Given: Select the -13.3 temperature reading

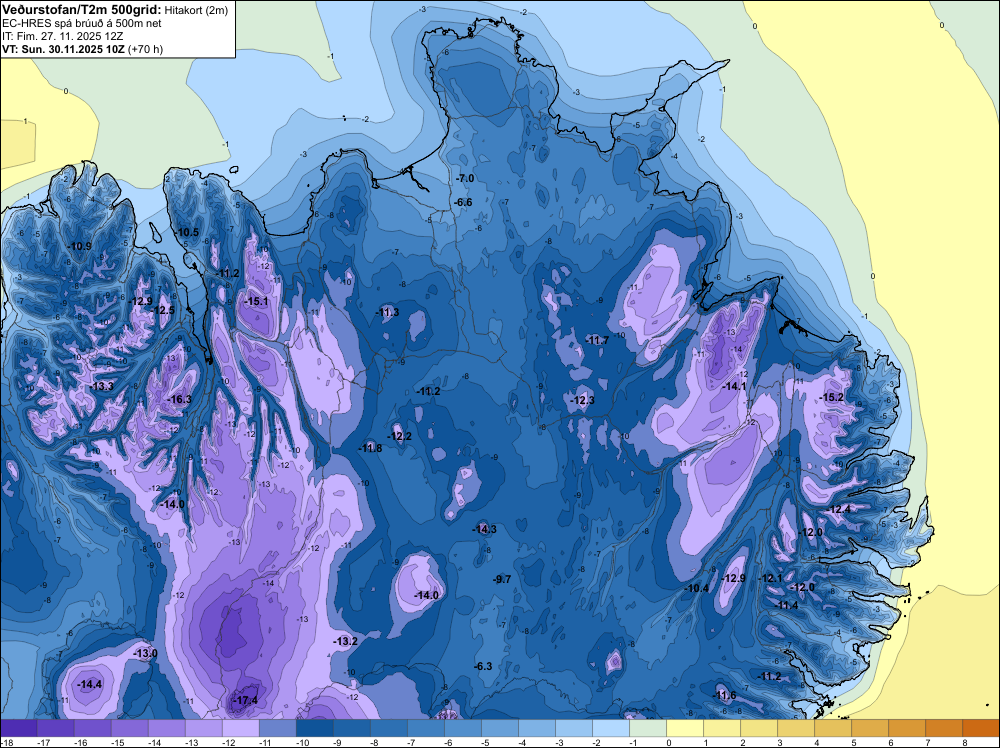Looking at the screenshot, I should [101, 386].
